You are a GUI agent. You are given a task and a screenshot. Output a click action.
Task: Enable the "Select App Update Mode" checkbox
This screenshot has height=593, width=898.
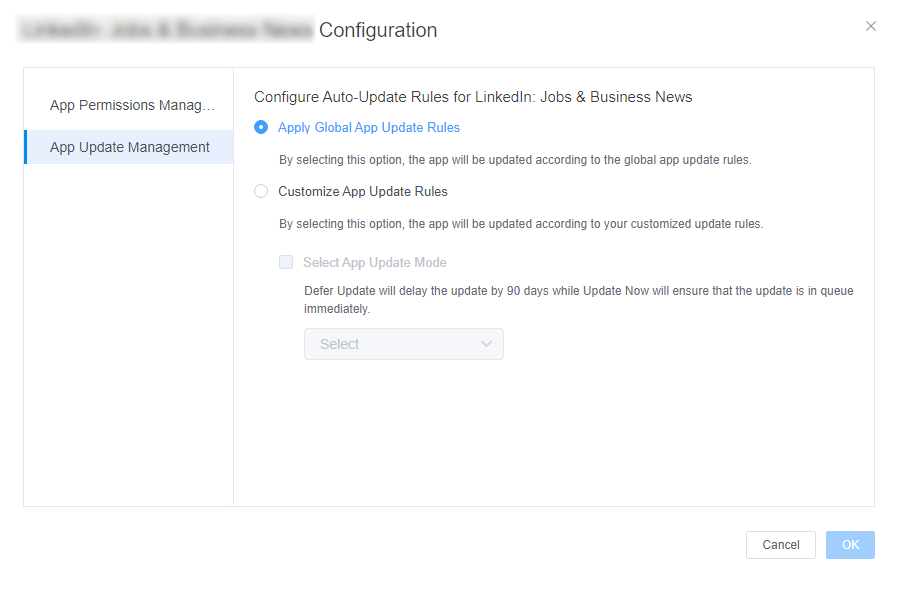pos(286,262)
